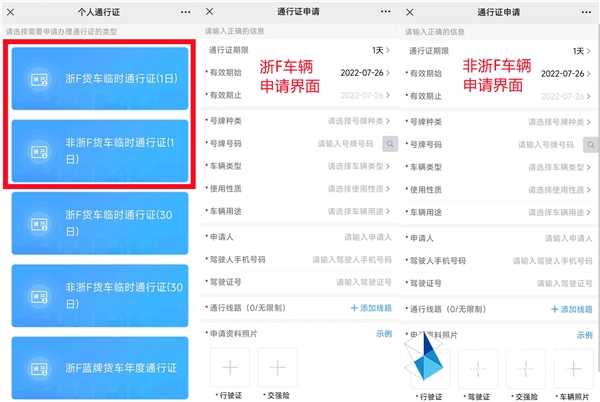Add 交强险 photo in 非浙F form
The height and width of the screenshot is (402, 600).
coord(526,369)
